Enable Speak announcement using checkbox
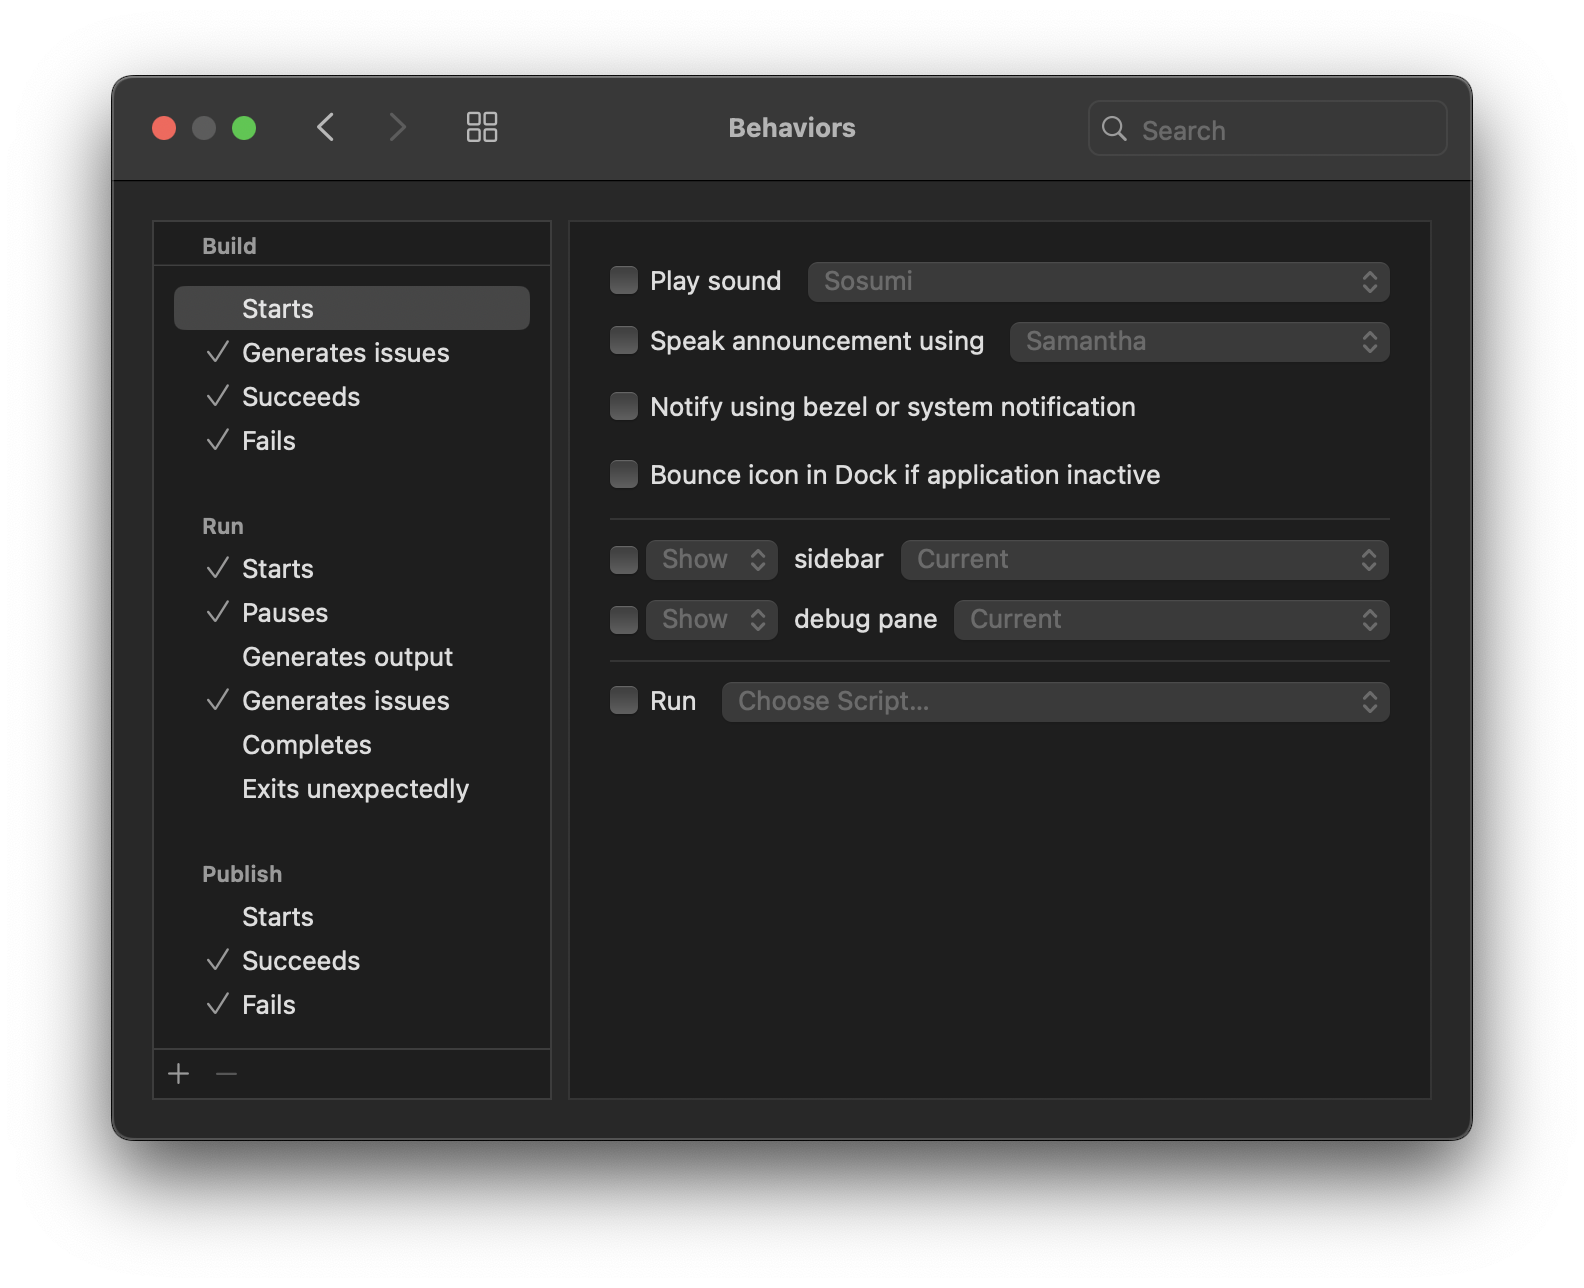Viewport: 1584px width, 1288px height. click(x=624, y=340)
